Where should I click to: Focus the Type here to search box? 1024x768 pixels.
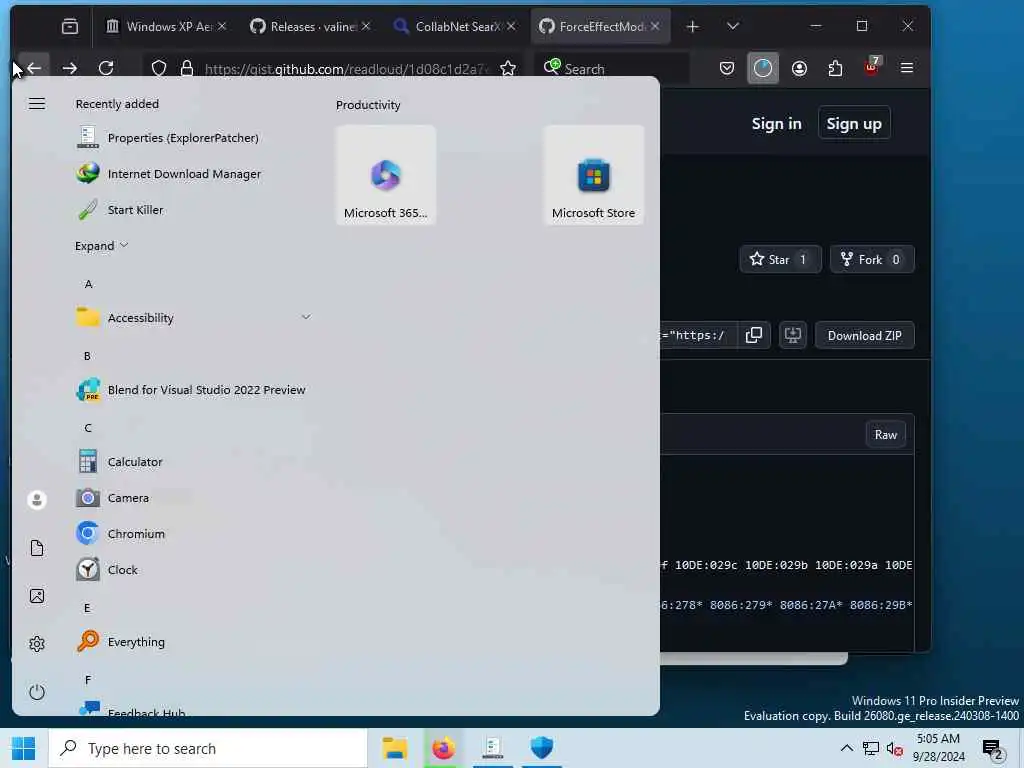tap(208, 748)
